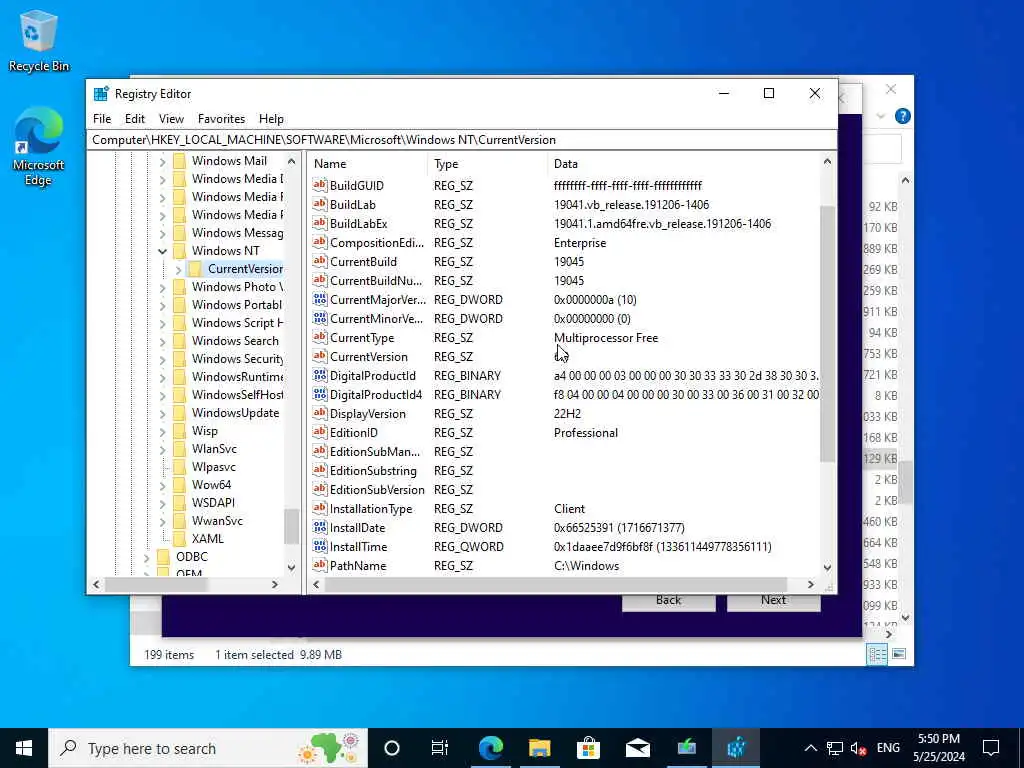Expand the WindowsUpdate key
This screenshot has height=768, width=1024.
coord(162,413)
